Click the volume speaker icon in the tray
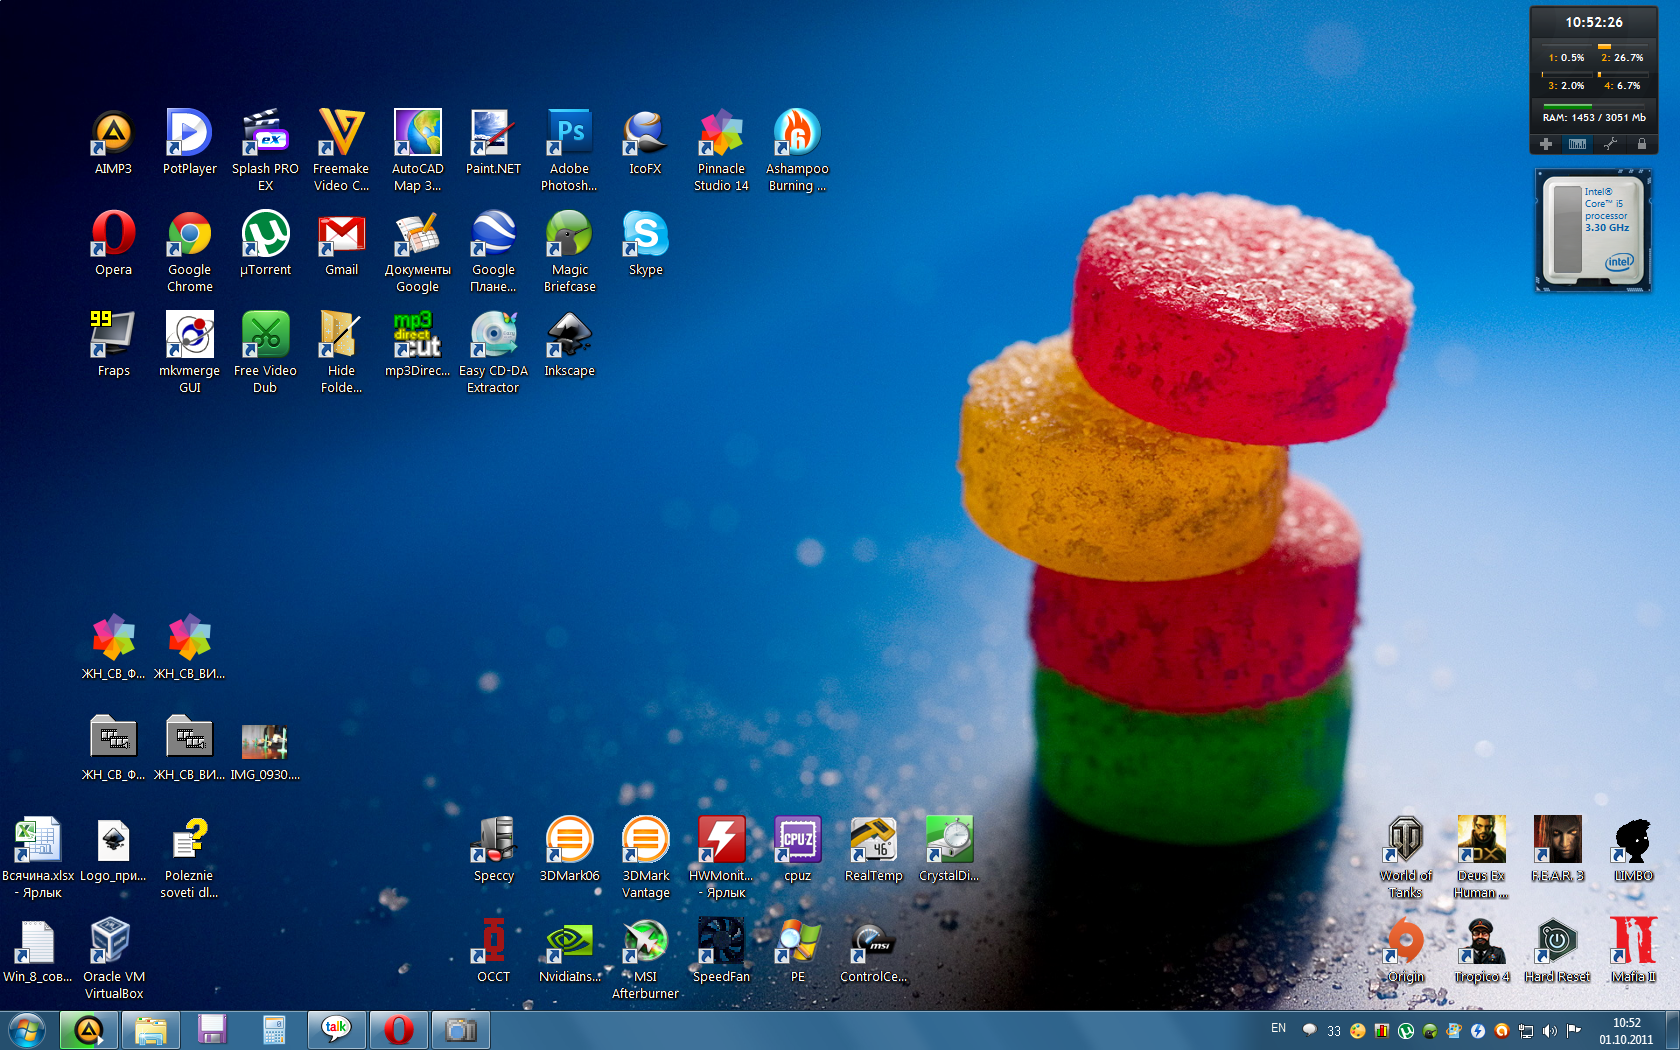This screenshot has width=1680, height=1050. click(x=1549, y=1031)
